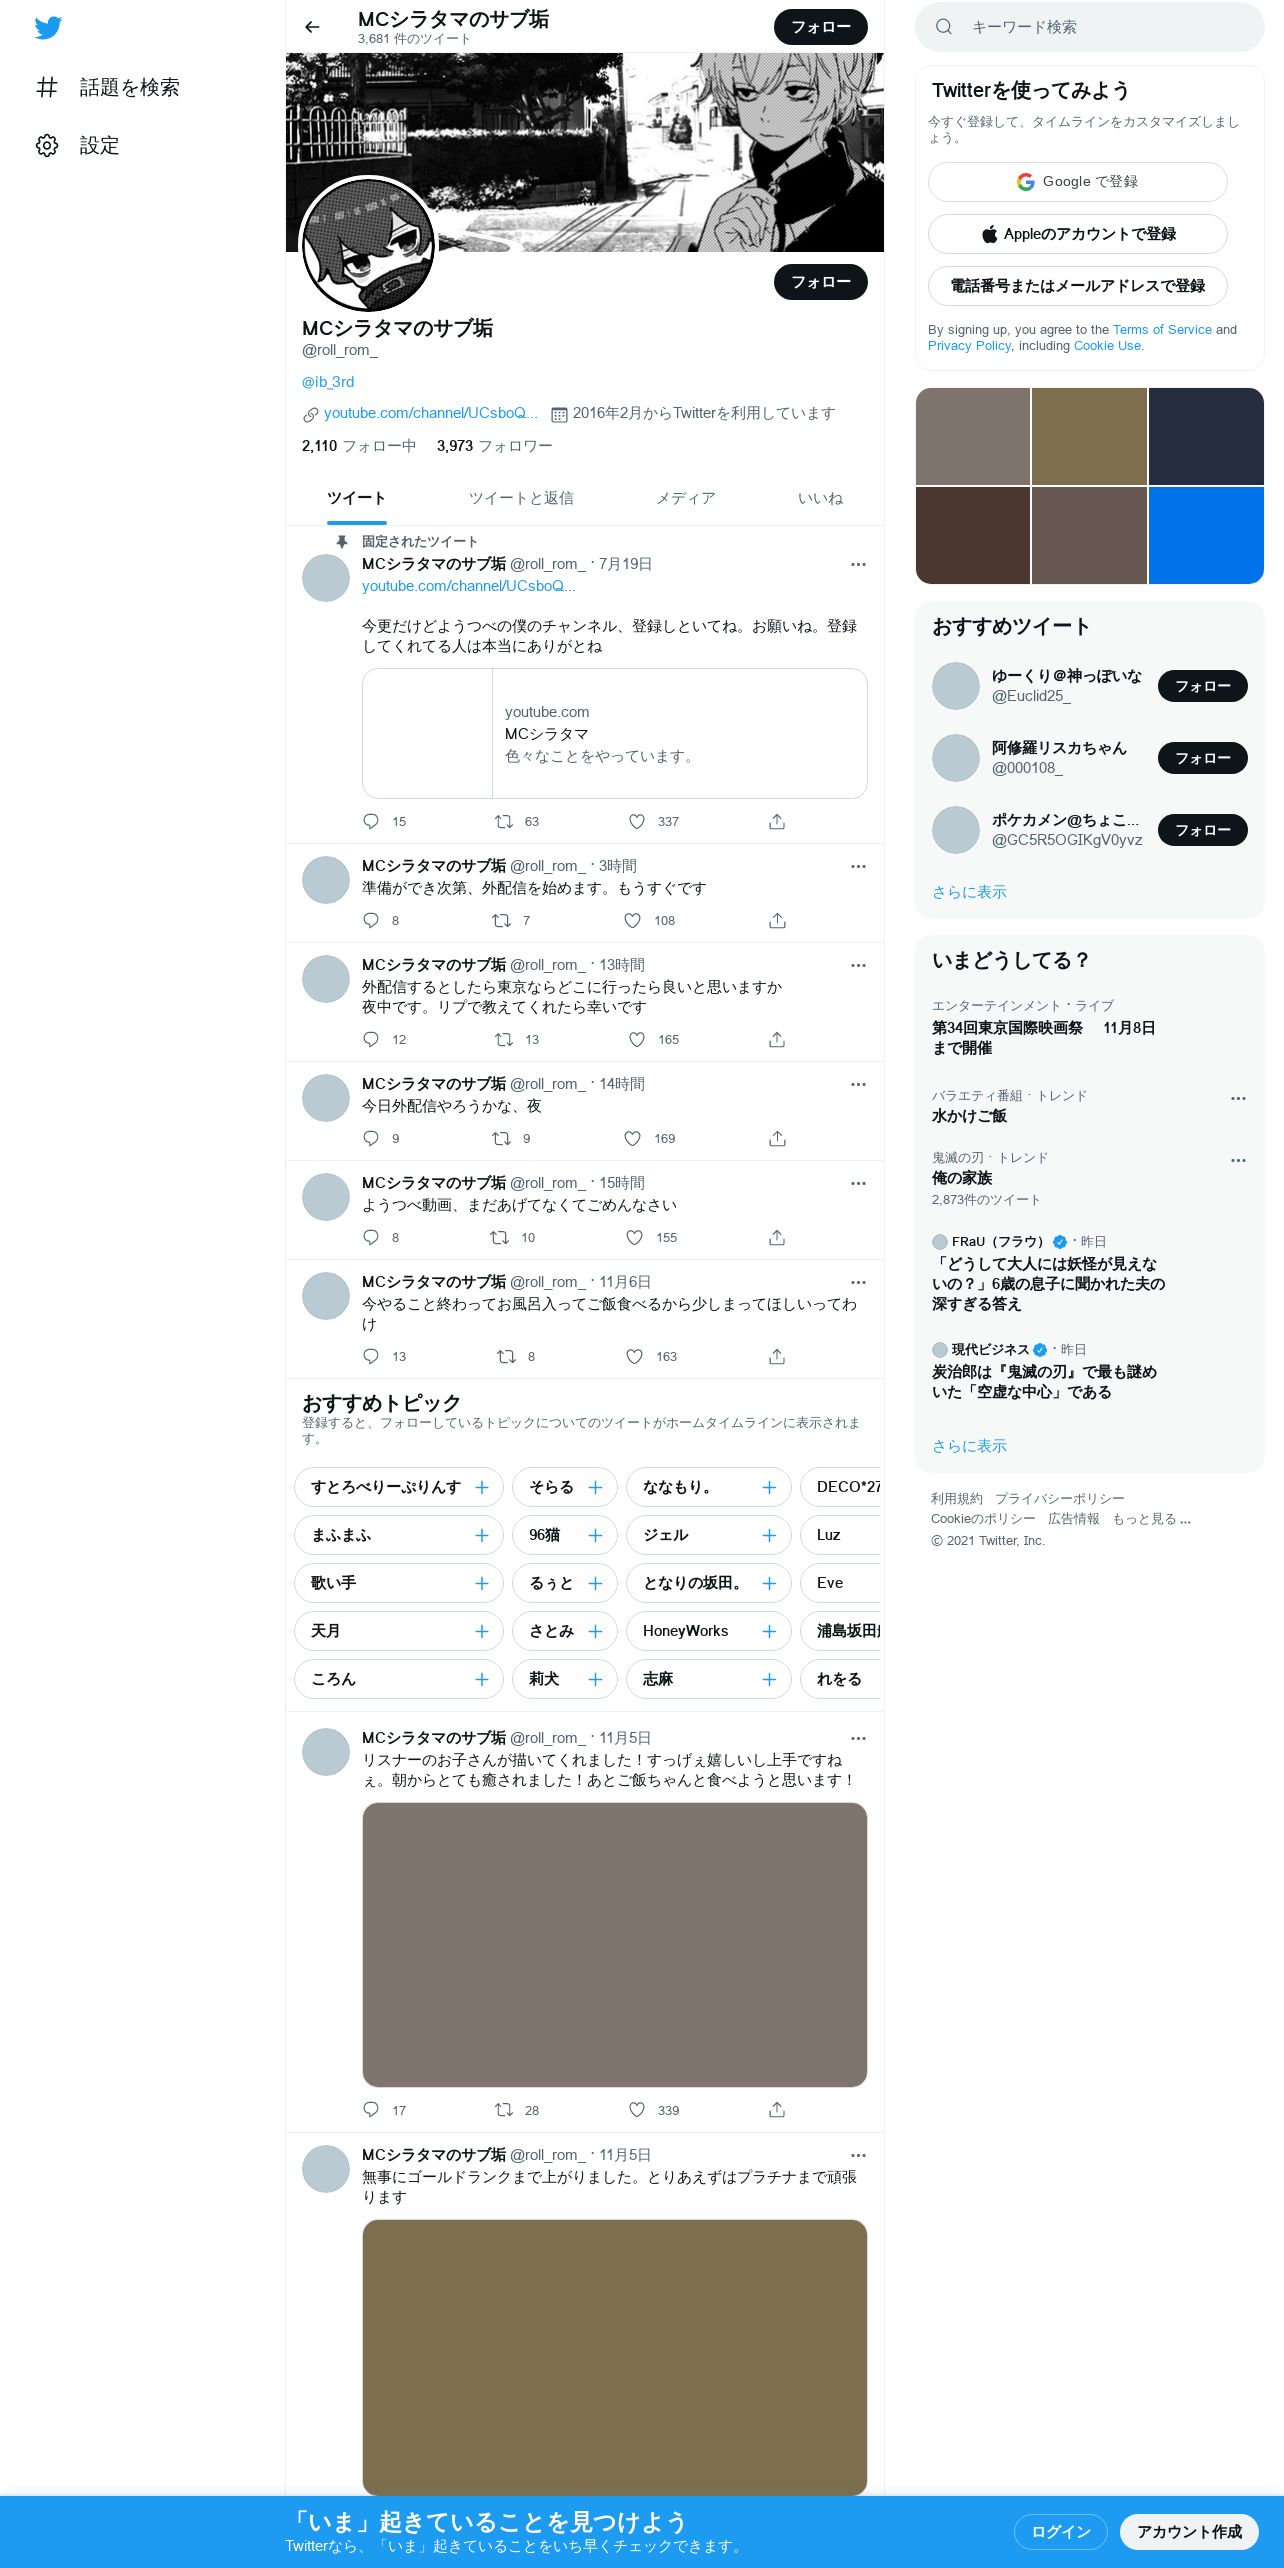
Task: Open 設定 gear icon
Action: click(x=47, y=145)
